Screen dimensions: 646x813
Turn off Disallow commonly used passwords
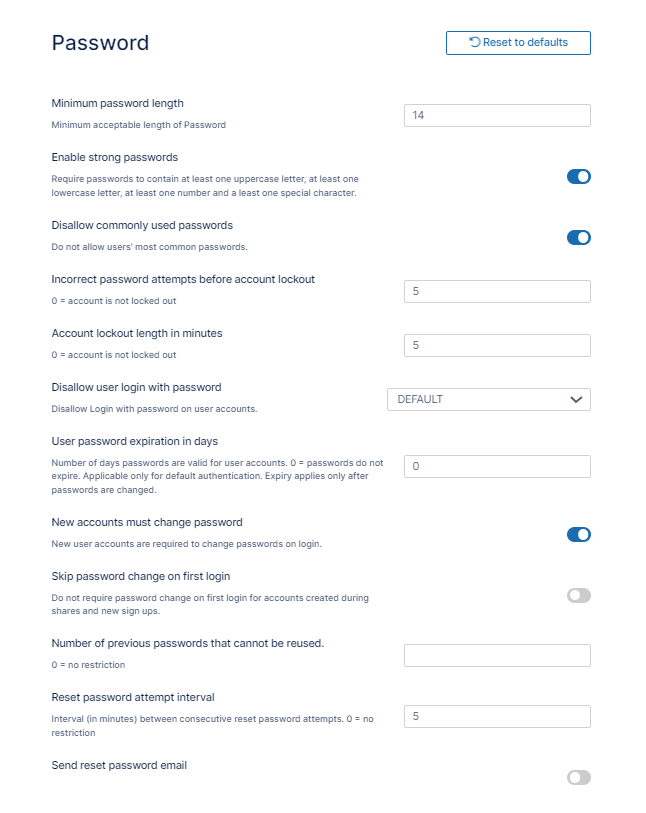coord(579,238)
